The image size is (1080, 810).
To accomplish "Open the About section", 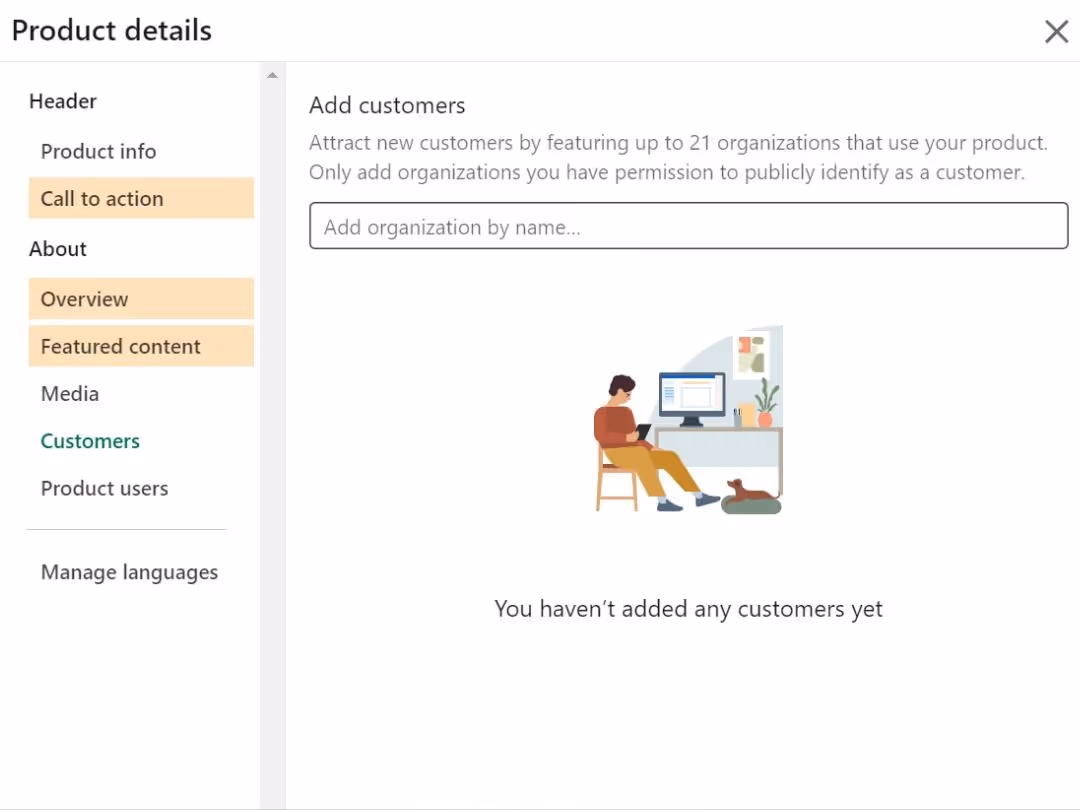I will coord(57,248).
